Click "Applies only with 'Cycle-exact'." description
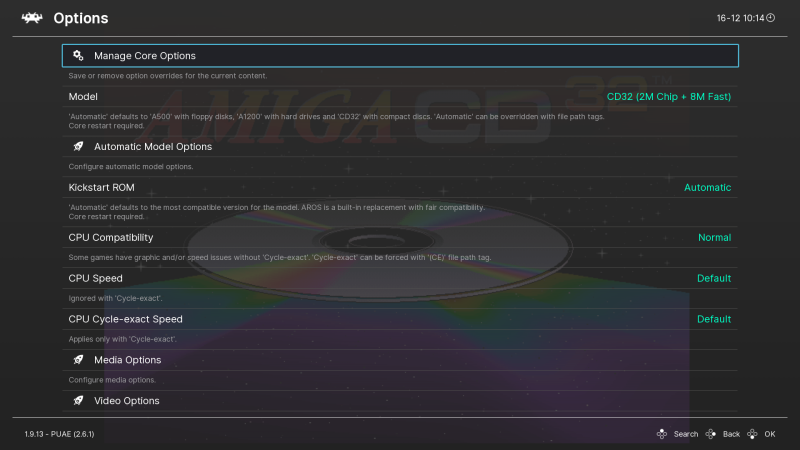Viewport: 800px width, 450px height. [122, 339]
